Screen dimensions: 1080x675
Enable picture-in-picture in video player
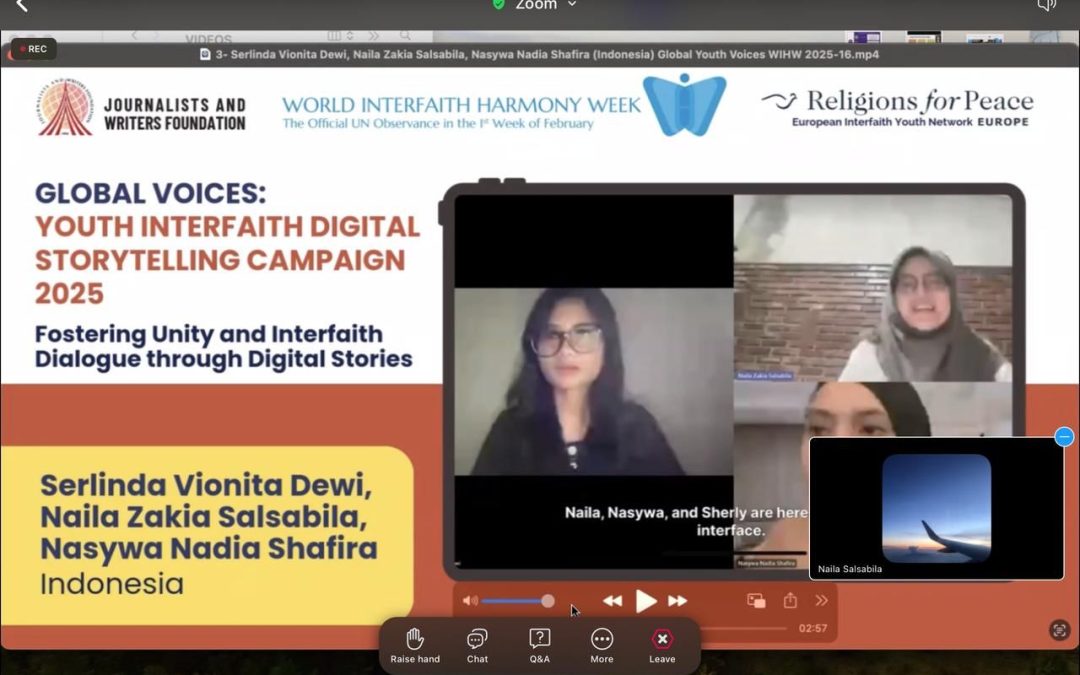756,601
